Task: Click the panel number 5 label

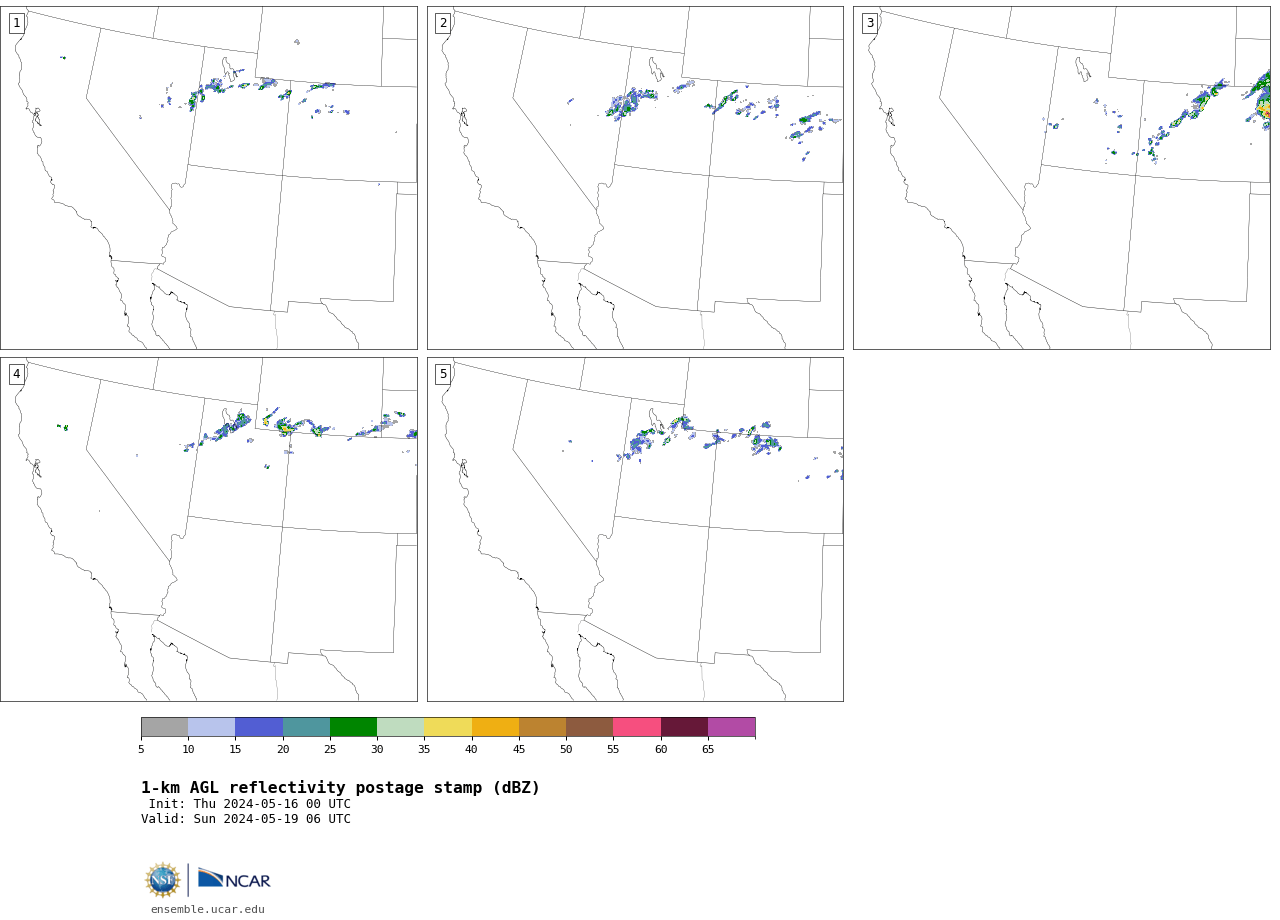Action: click(x=443, y=374)
